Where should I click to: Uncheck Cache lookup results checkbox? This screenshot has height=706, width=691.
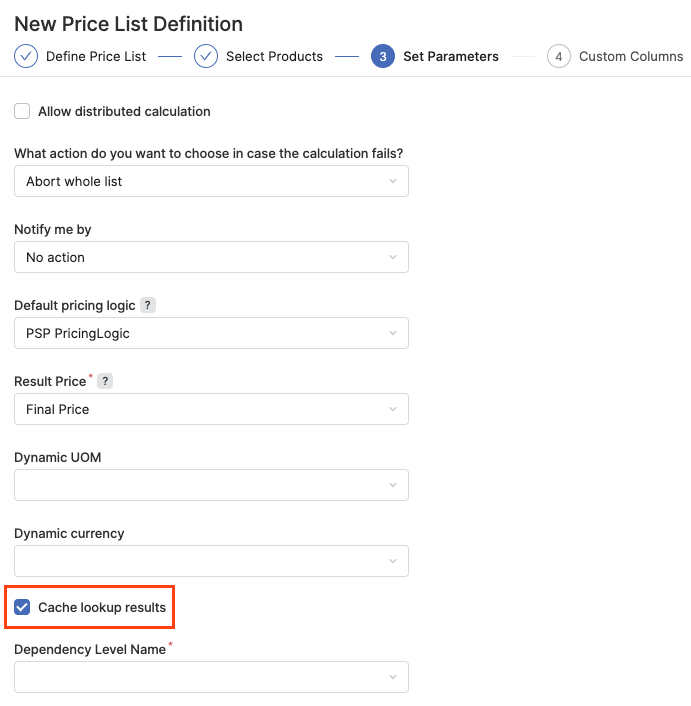22,607
